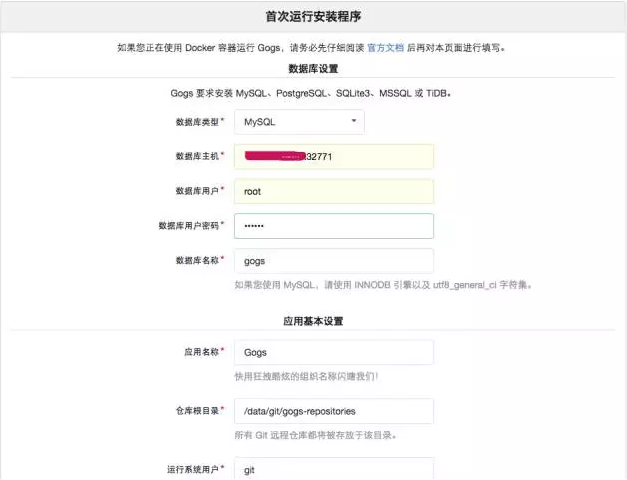Click the 数据库用户密码 label
This screenshot has height=480, width=627.
tap(189, 226)
